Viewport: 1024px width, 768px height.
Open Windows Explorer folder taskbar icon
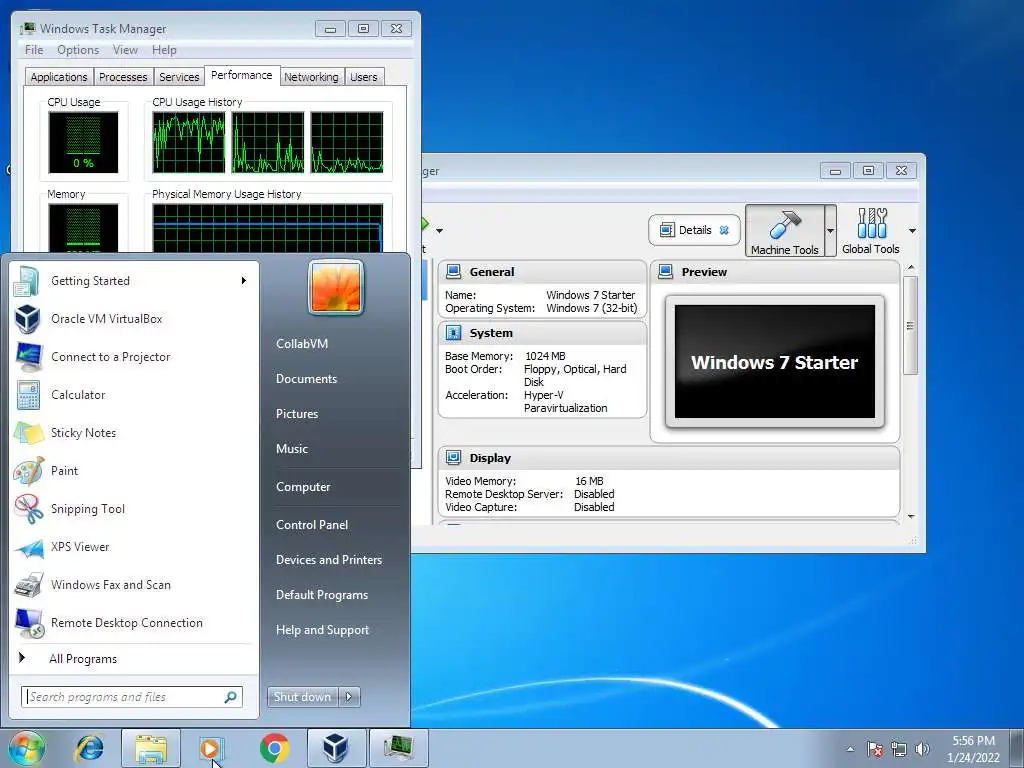tap(151, 748)
